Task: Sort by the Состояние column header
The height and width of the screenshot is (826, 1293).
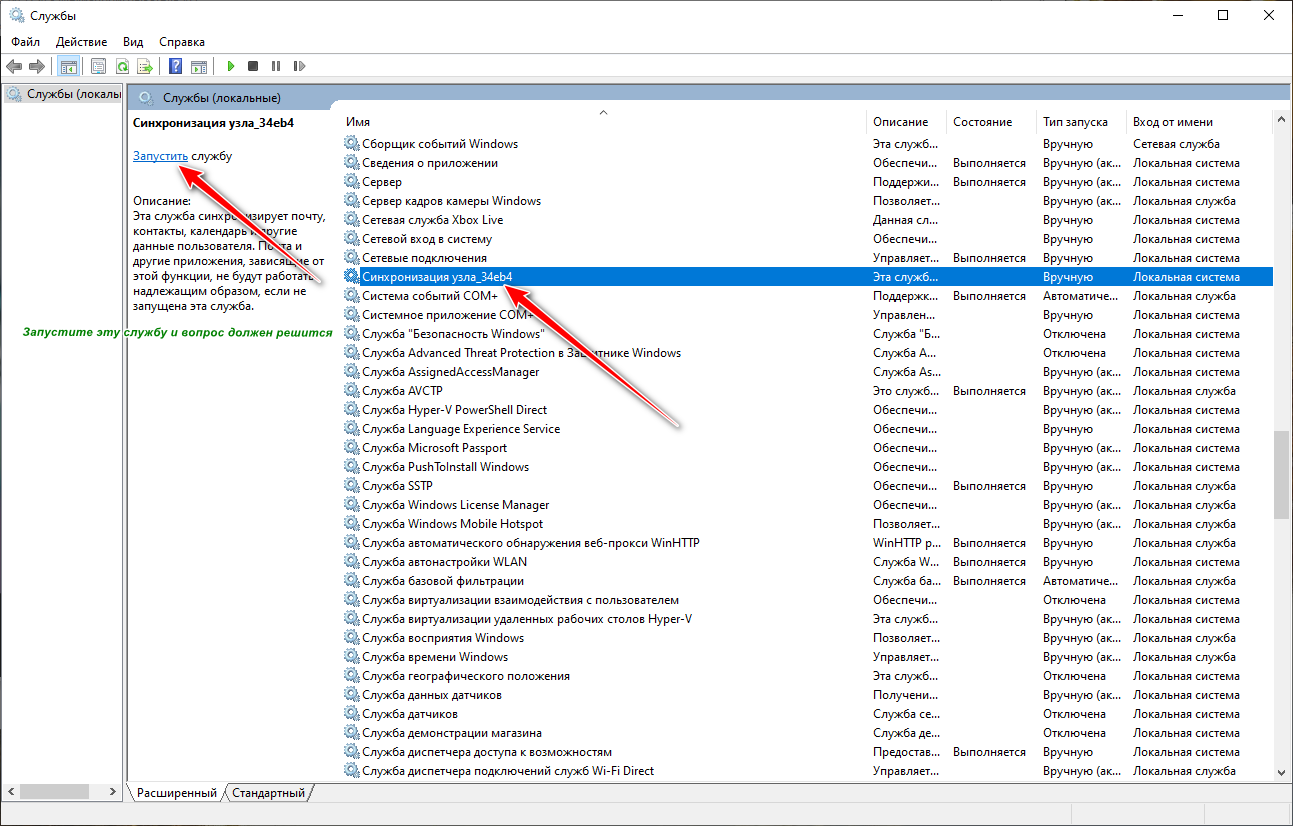Action: (x=982, y=122)
